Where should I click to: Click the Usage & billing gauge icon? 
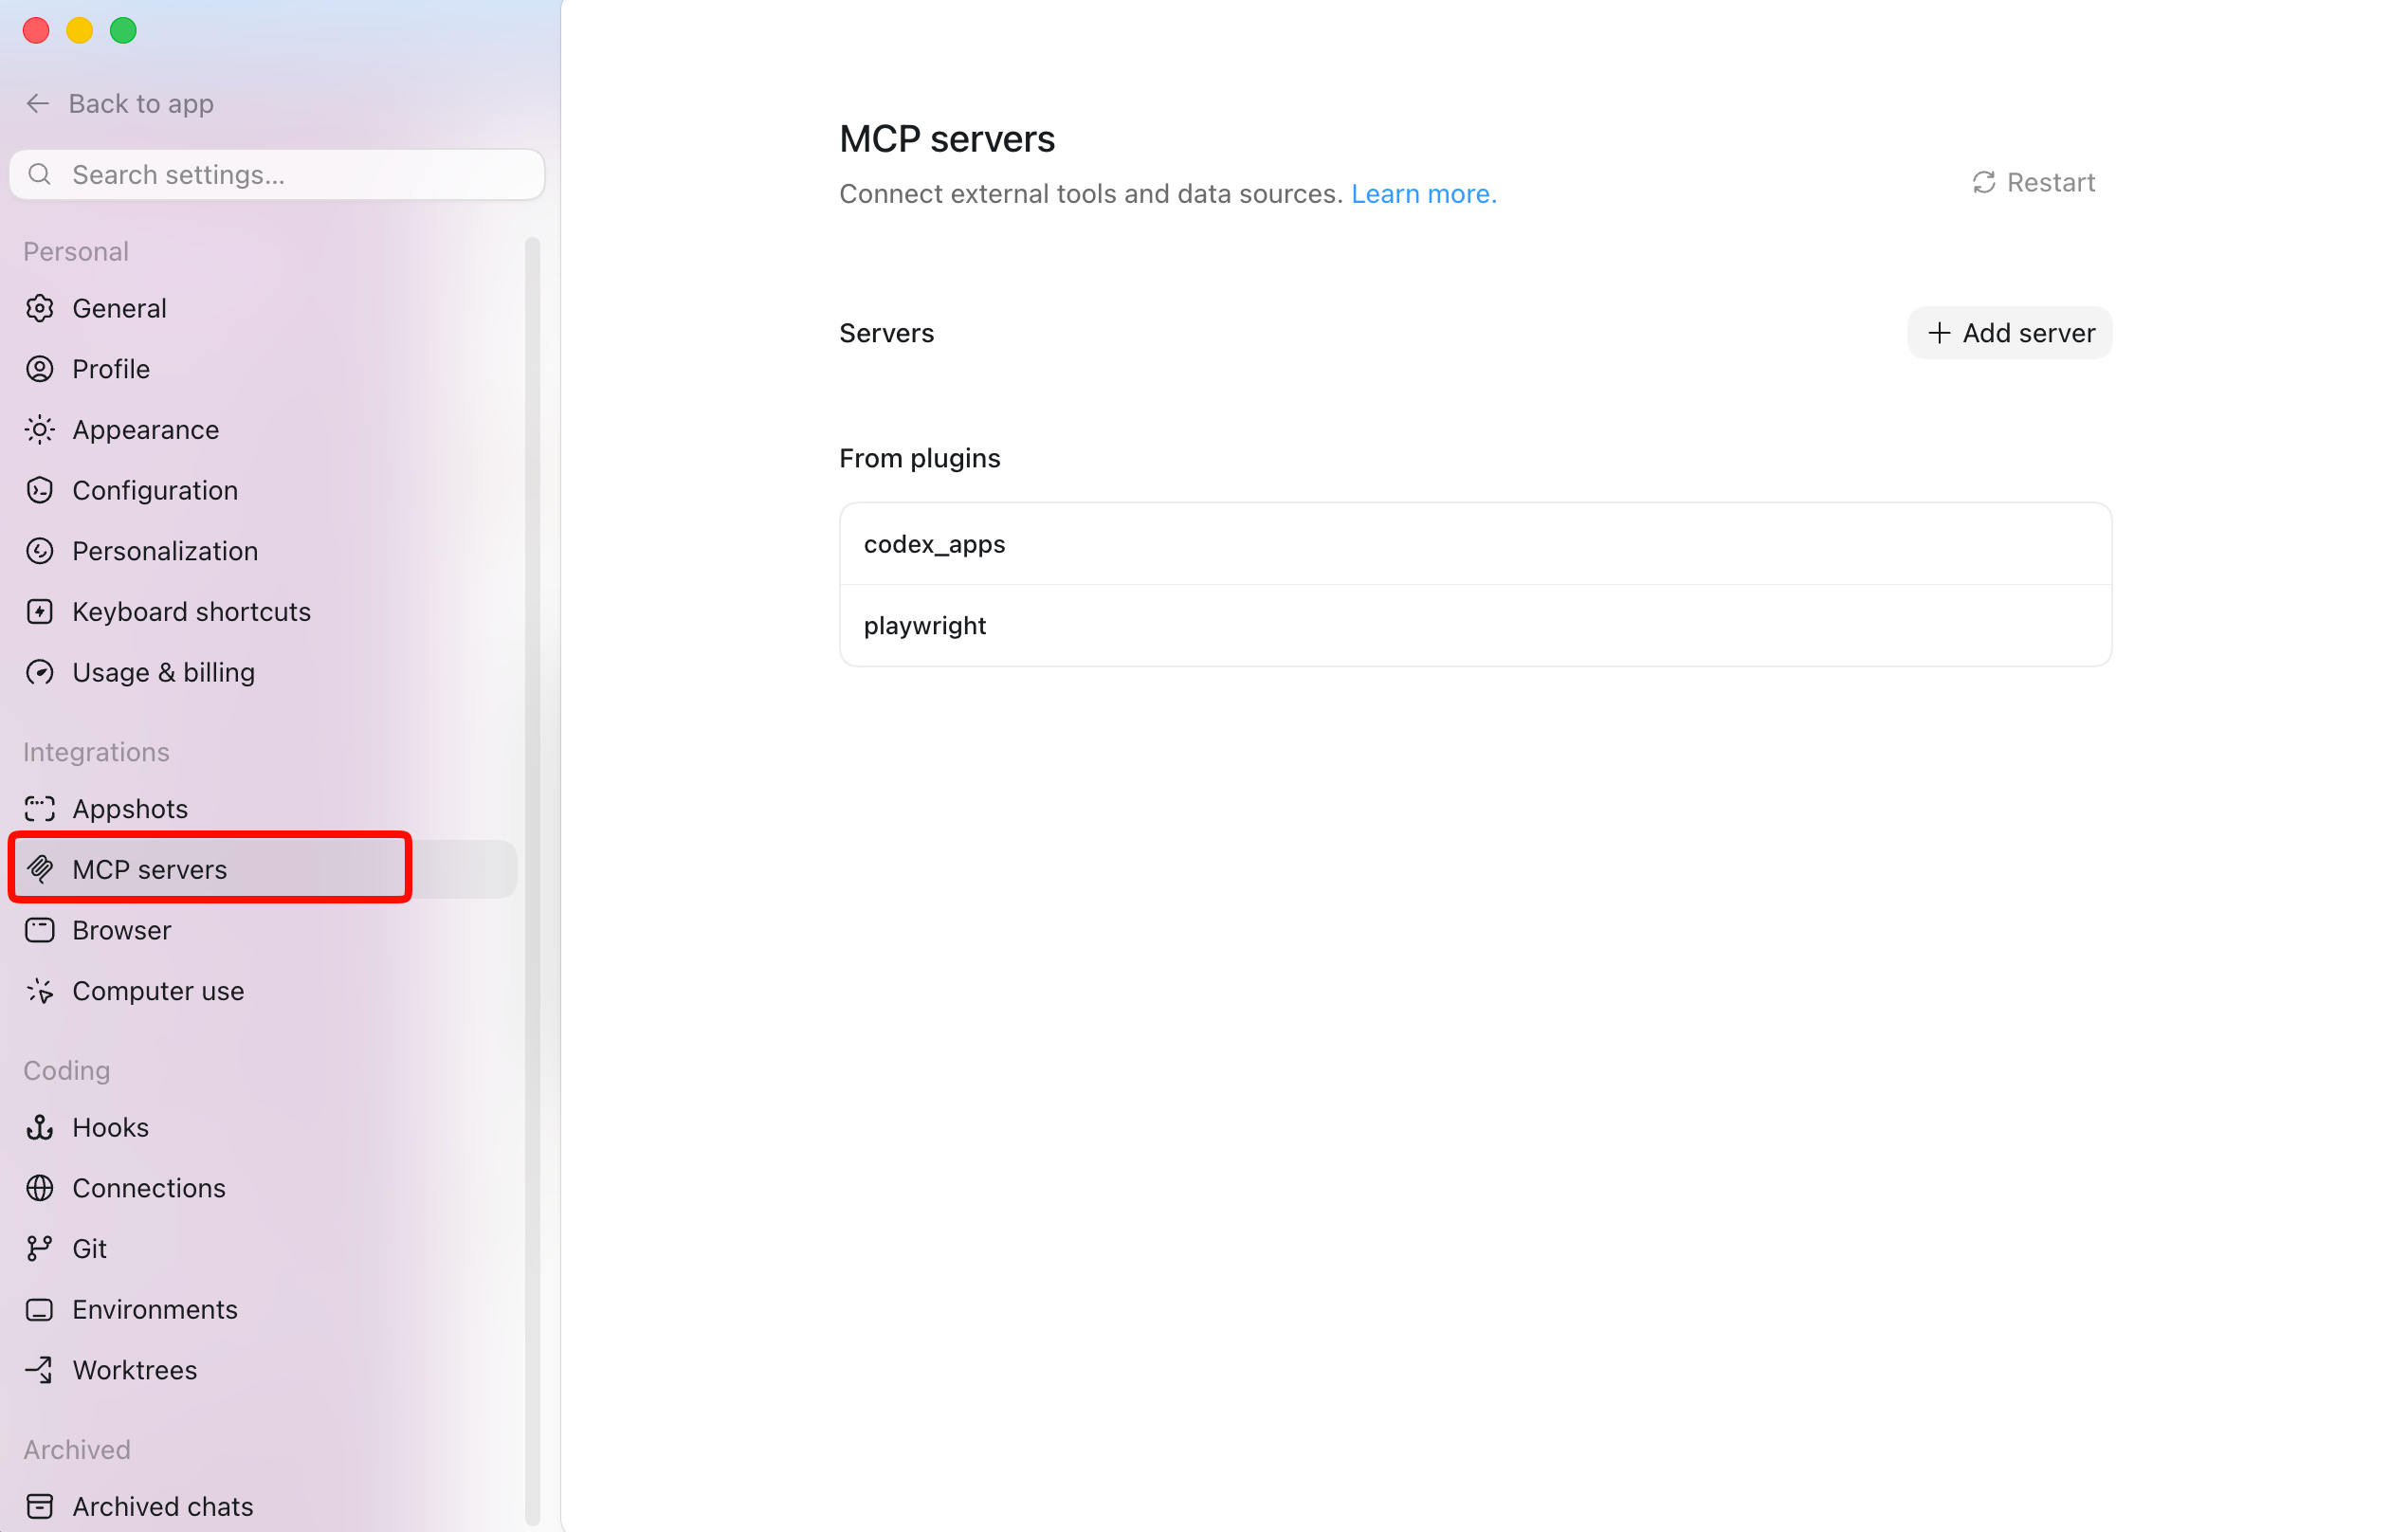tap(40, 672)
